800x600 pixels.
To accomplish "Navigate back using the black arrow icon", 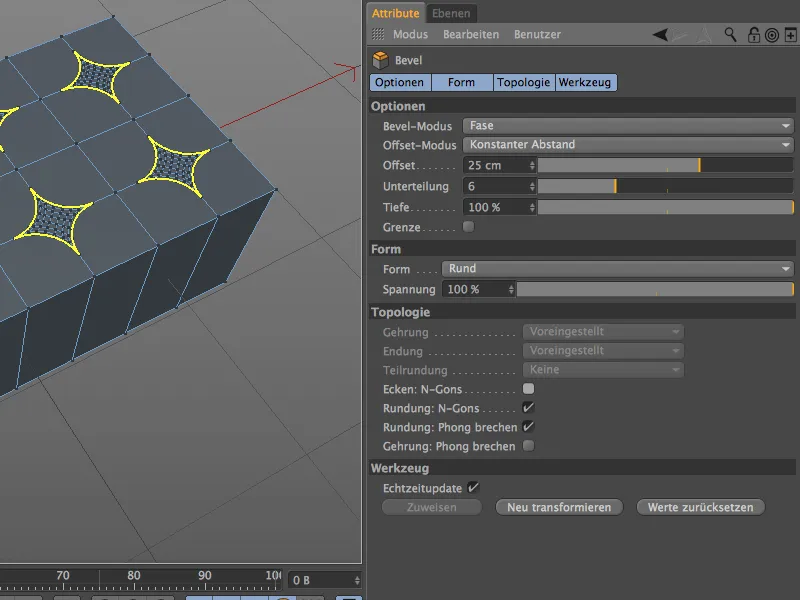I will [x=658, y=34].
